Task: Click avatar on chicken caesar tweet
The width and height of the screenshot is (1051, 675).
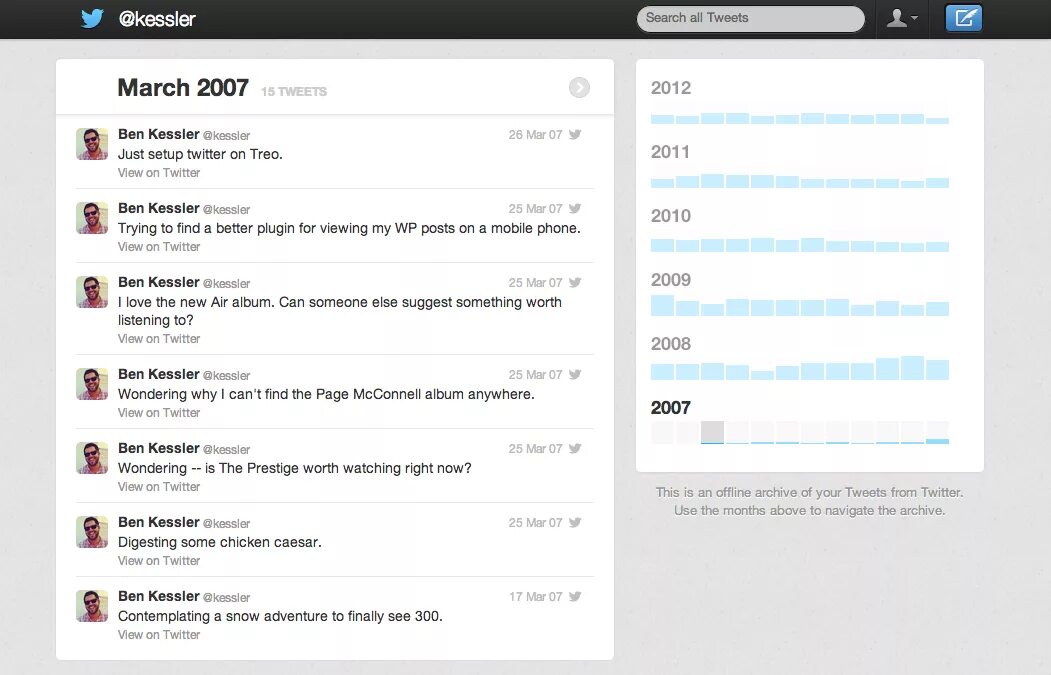Action: tap(92, 532)
